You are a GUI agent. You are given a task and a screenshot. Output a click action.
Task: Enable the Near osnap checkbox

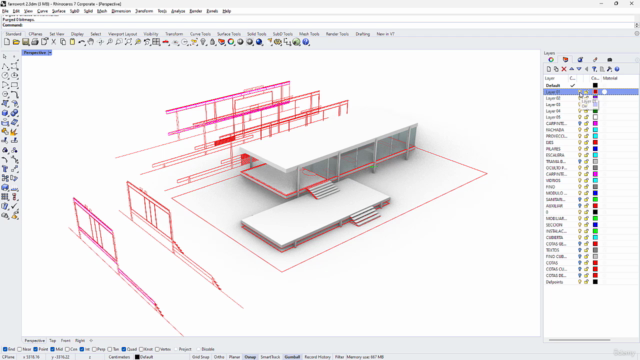[x=20, y=349]
